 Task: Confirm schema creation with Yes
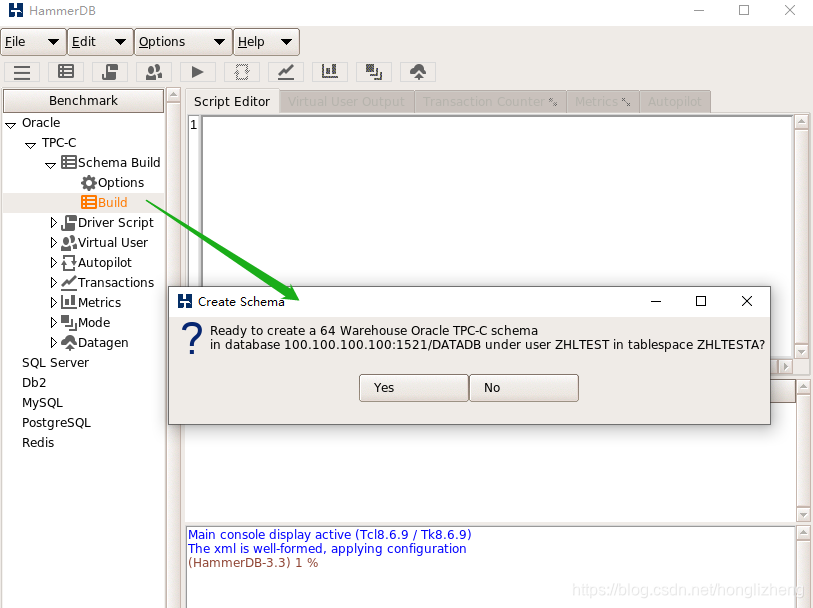coord(413,388)
